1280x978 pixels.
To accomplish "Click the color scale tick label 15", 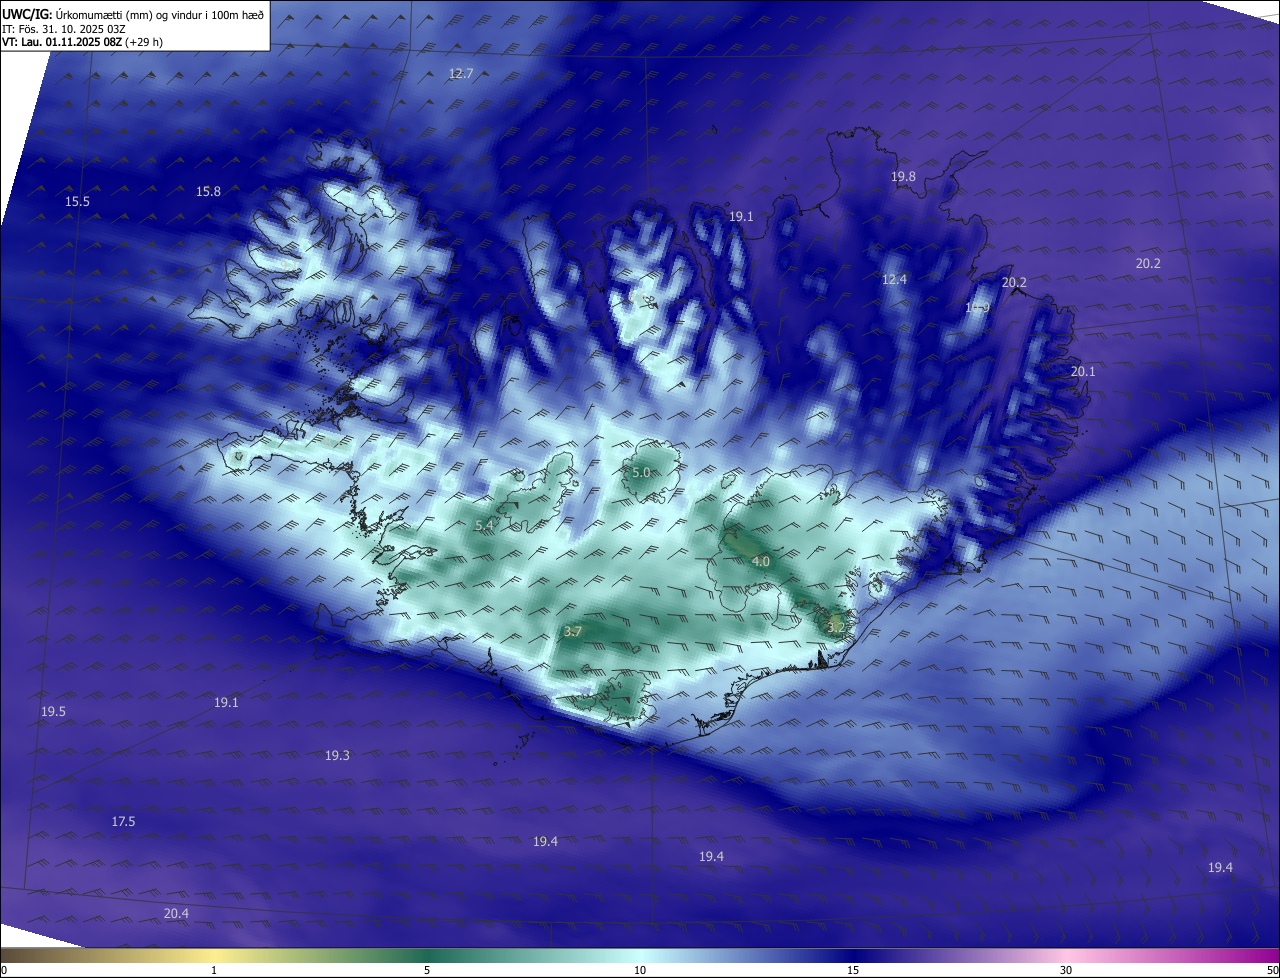I will pos(853,970).
